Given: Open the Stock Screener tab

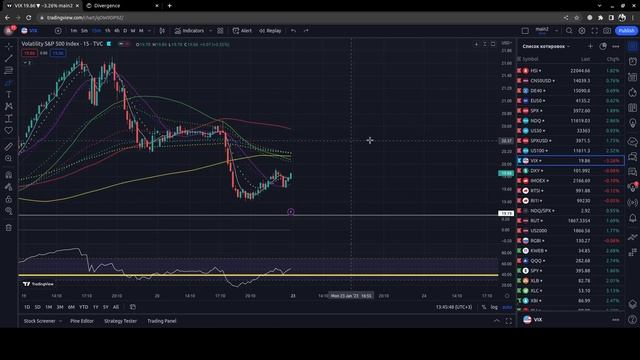Looking at the screenshot, I should click(40, 321).
